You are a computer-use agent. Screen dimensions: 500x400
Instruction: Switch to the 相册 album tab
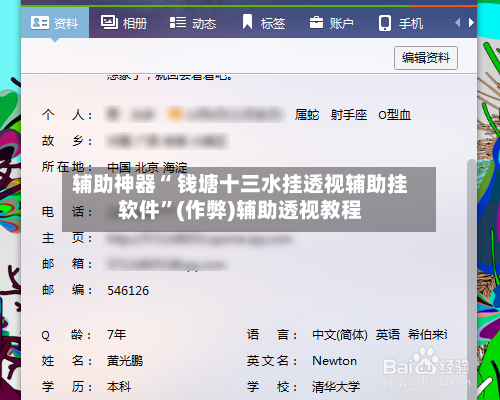124,23
